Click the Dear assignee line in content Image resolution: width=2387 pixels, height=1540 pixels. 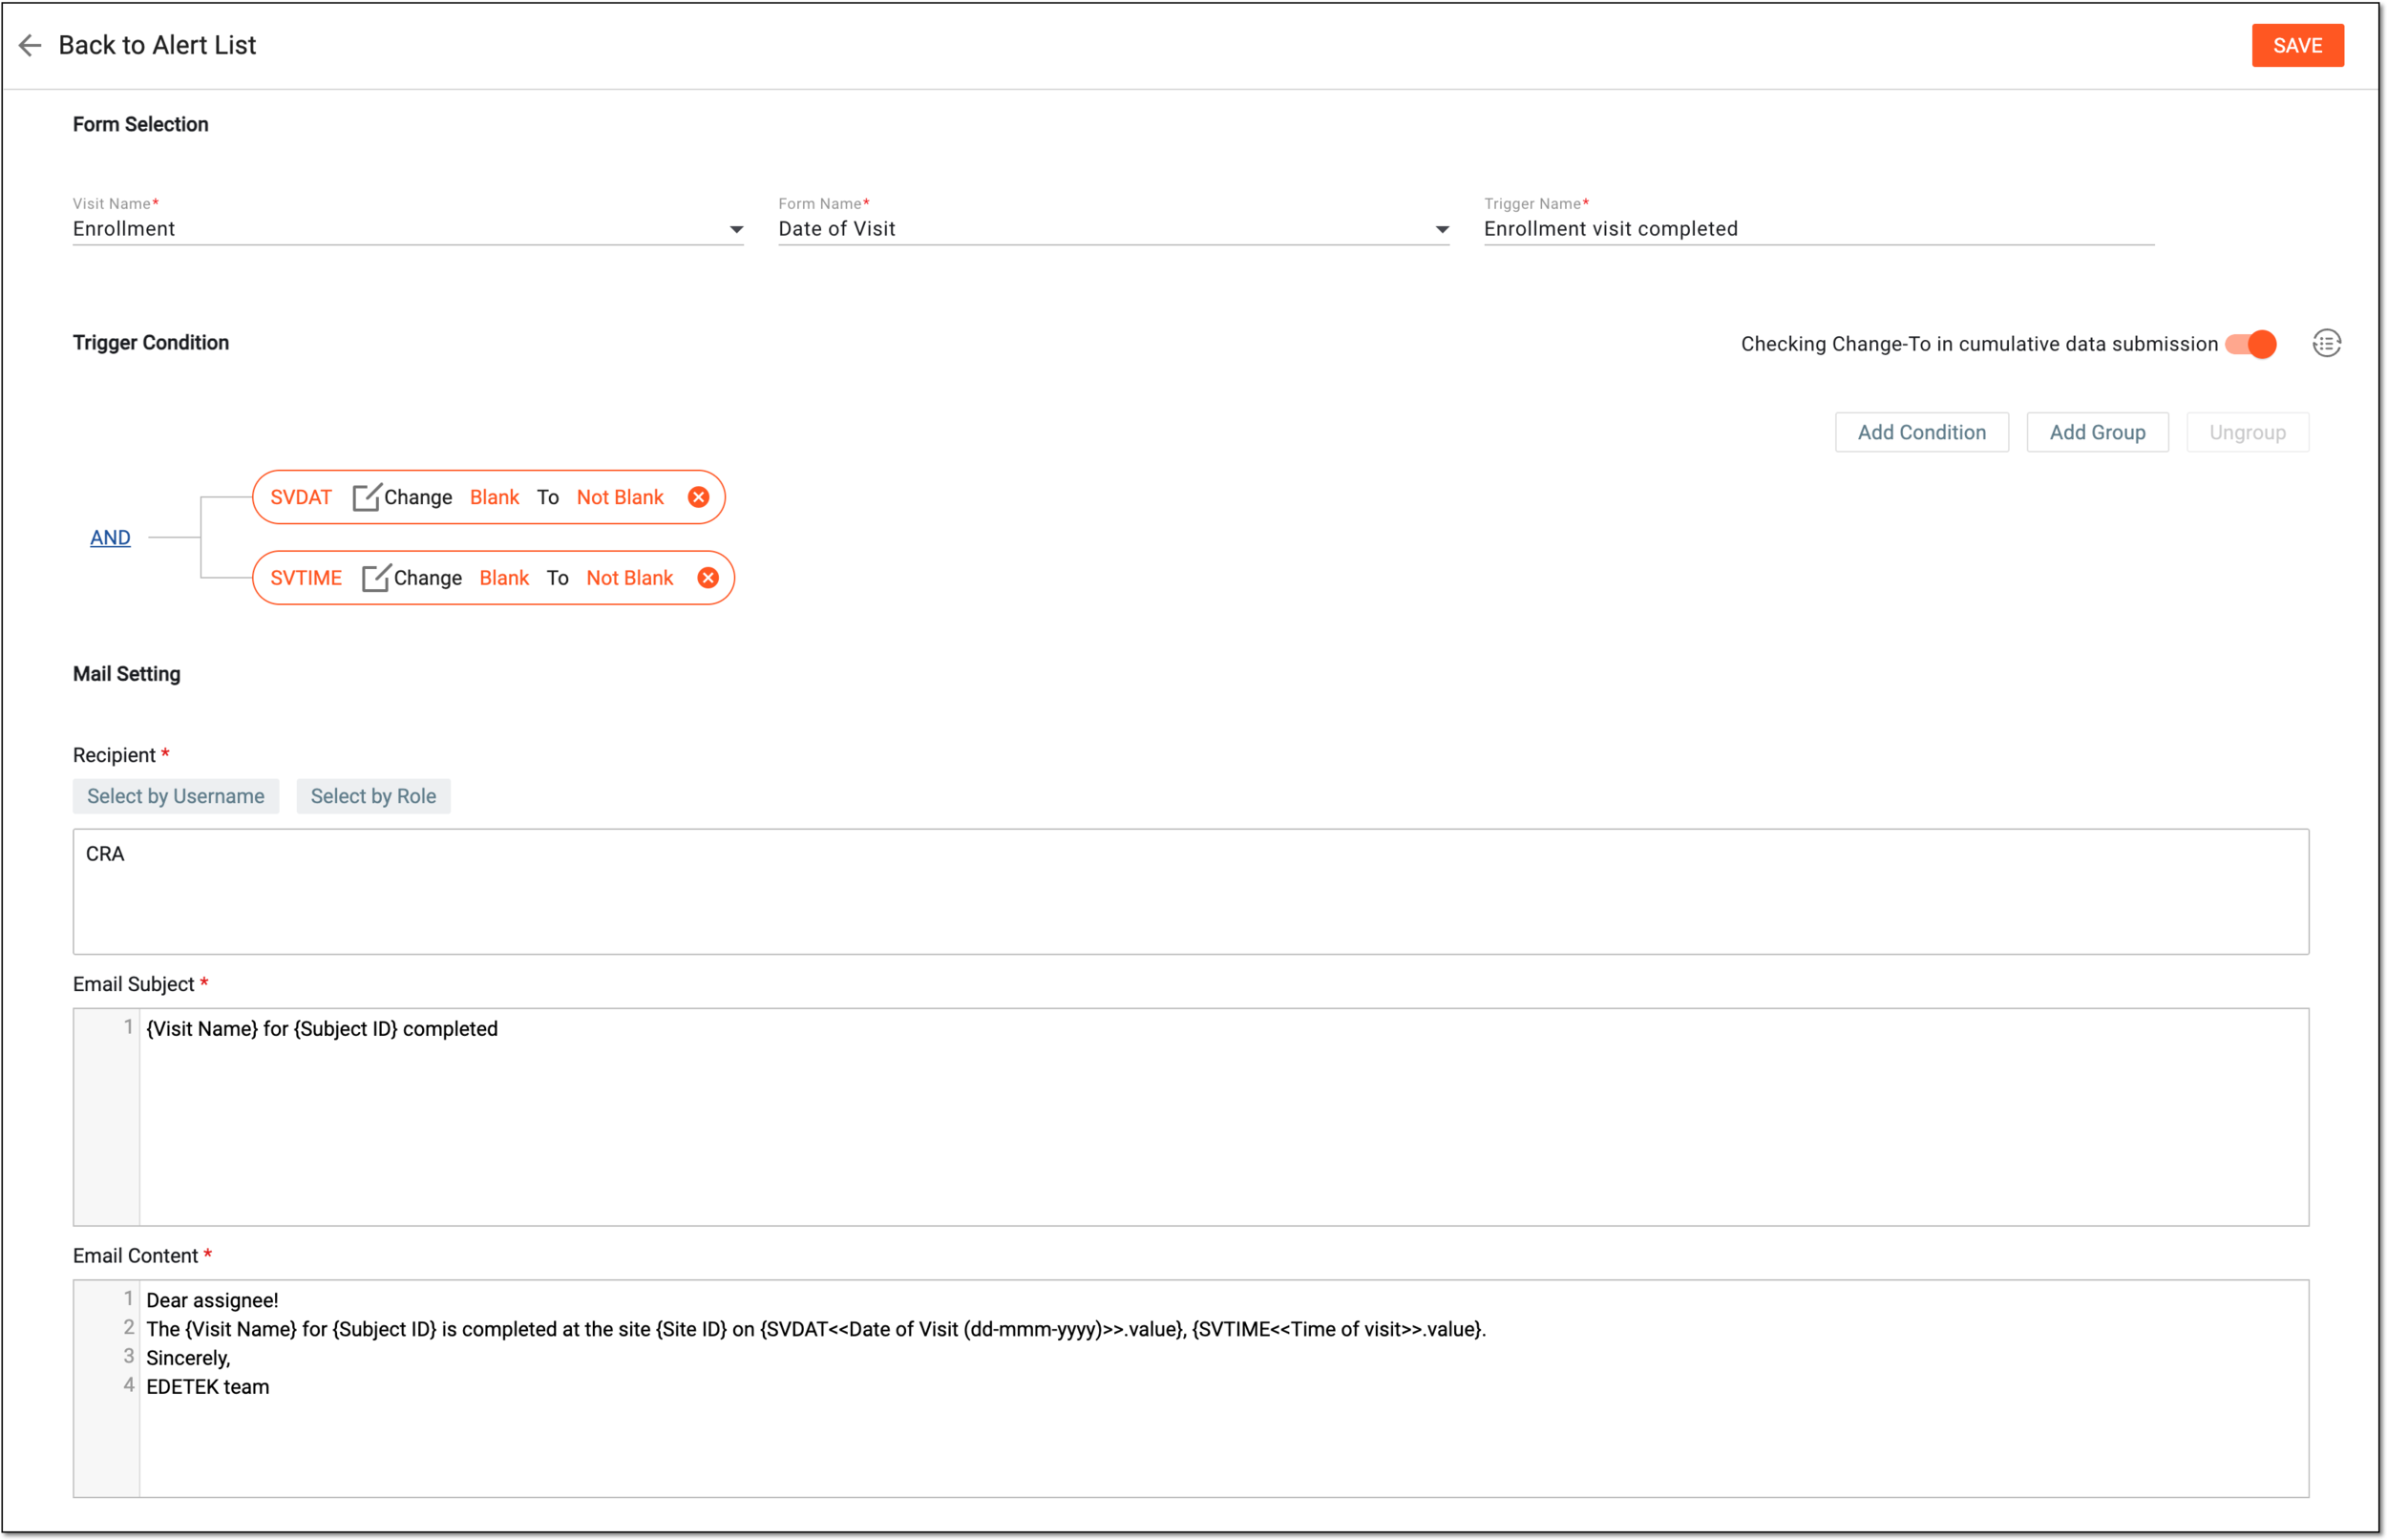tap(212, 1300)
